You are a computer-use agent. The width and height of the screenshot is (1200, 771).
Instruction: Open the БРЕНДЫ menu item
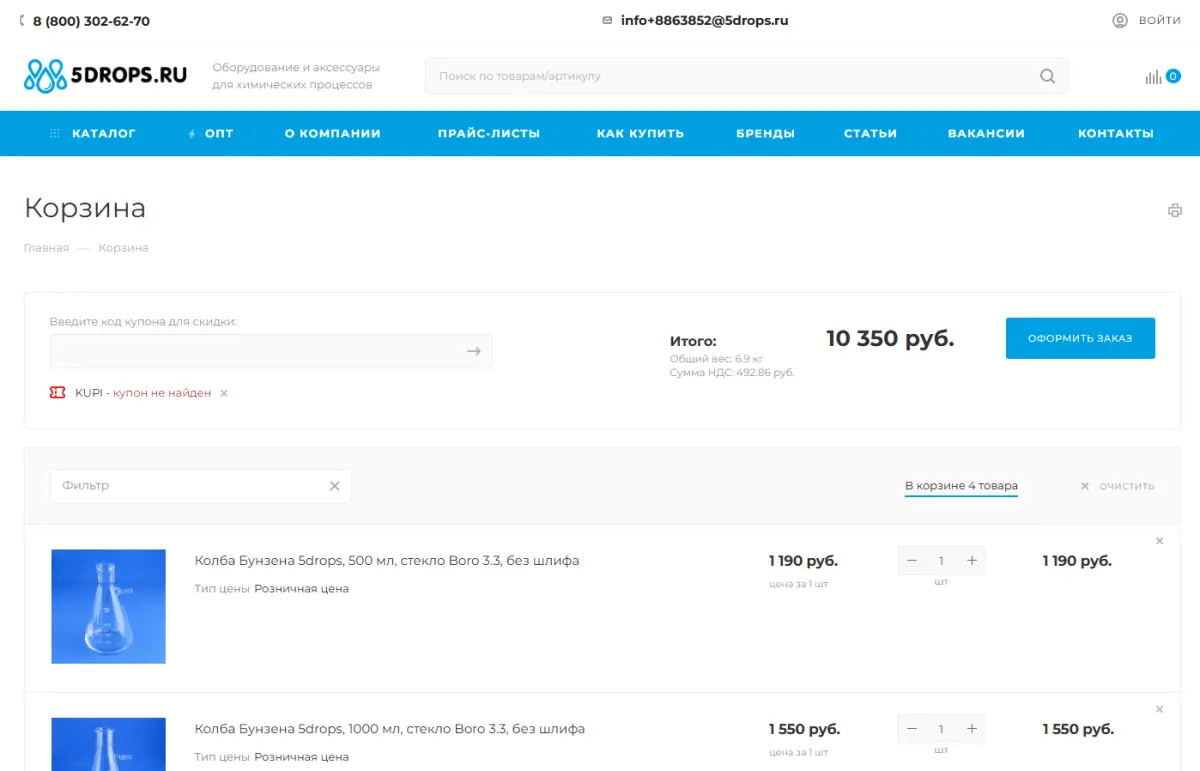click(765, 133)
